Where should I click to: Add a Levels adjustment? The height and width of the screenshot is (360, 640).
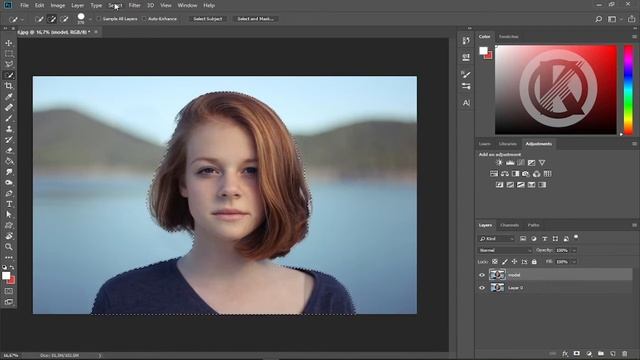510,162
